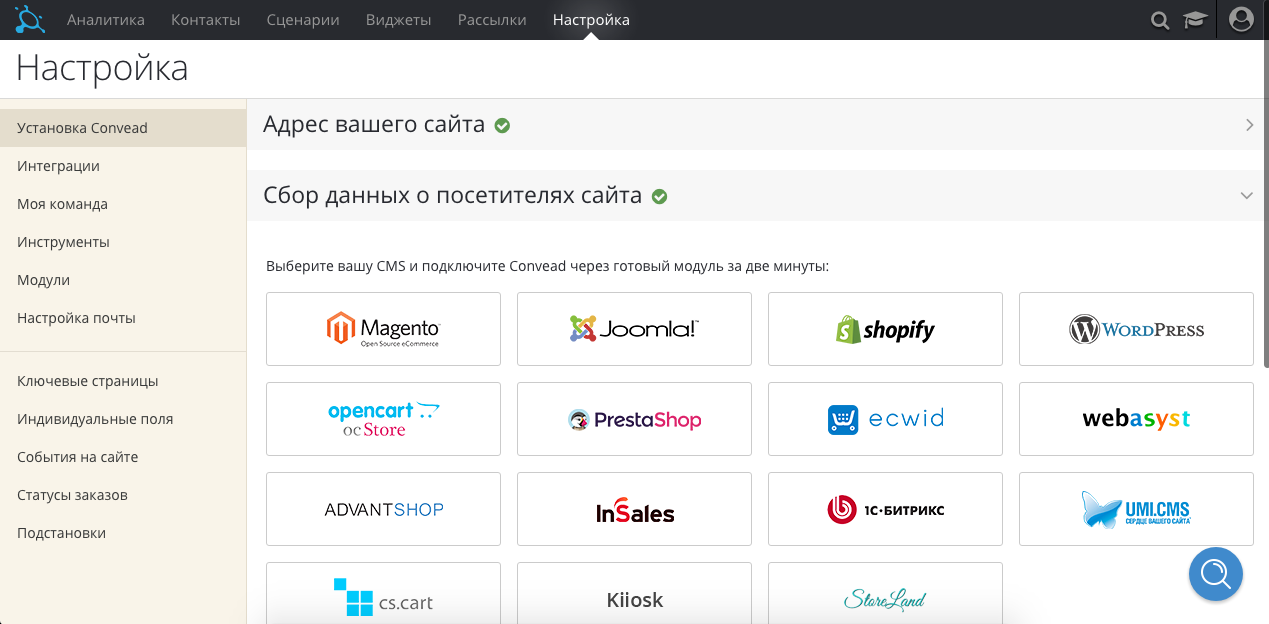Choose the Shopify integration card

(885, 329)
